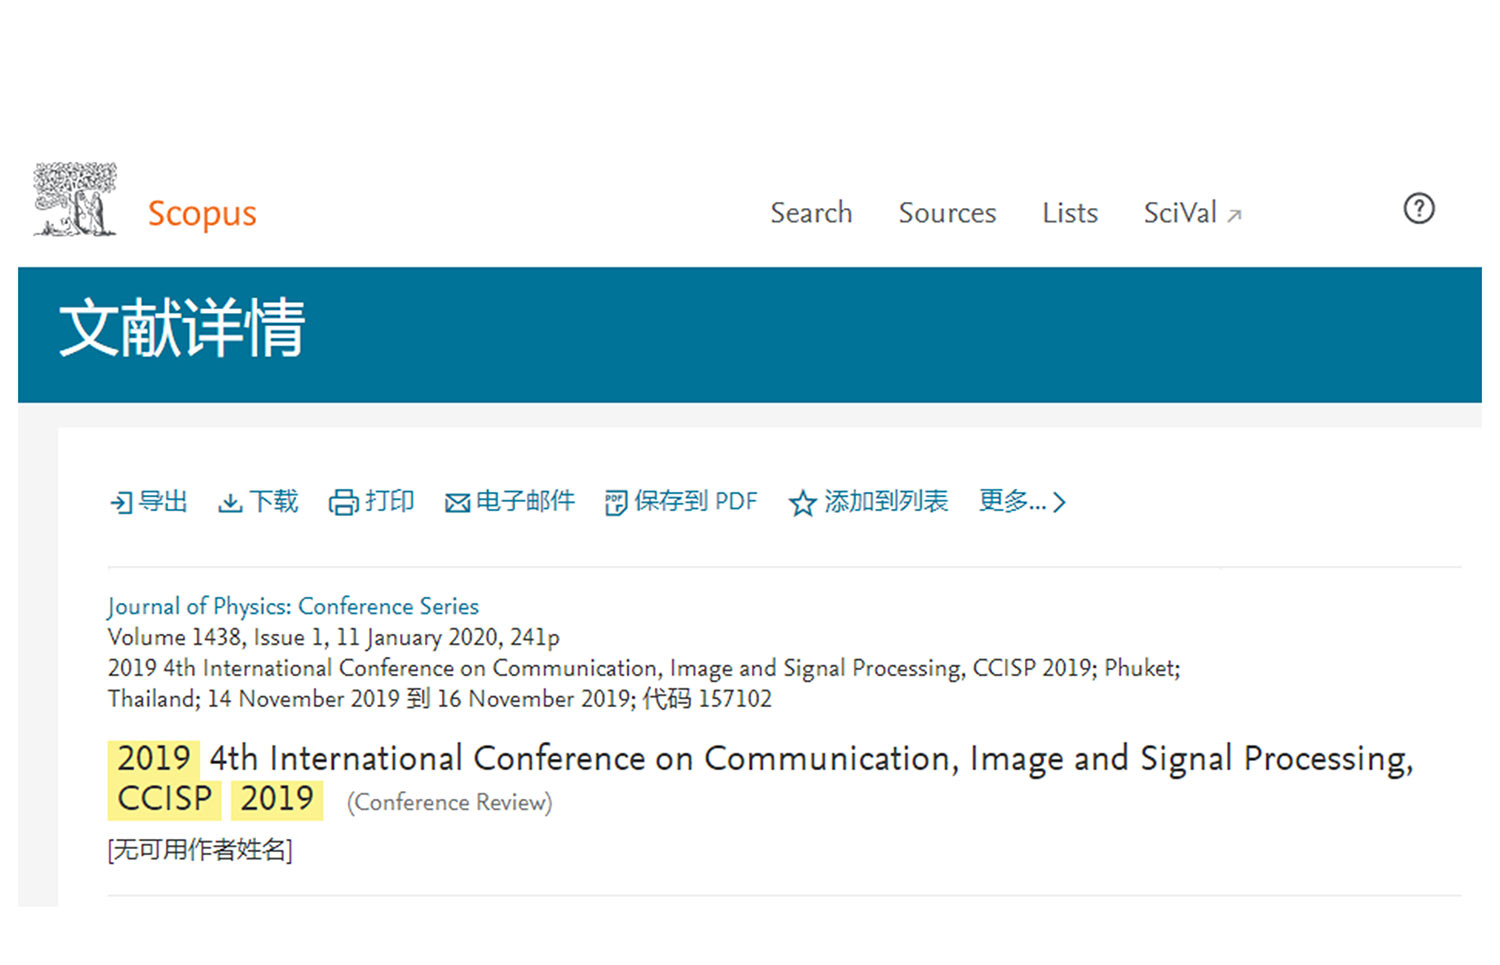Click the star icon beside 添加到列表
This screenshot has height=965, width=1500.
802,503
